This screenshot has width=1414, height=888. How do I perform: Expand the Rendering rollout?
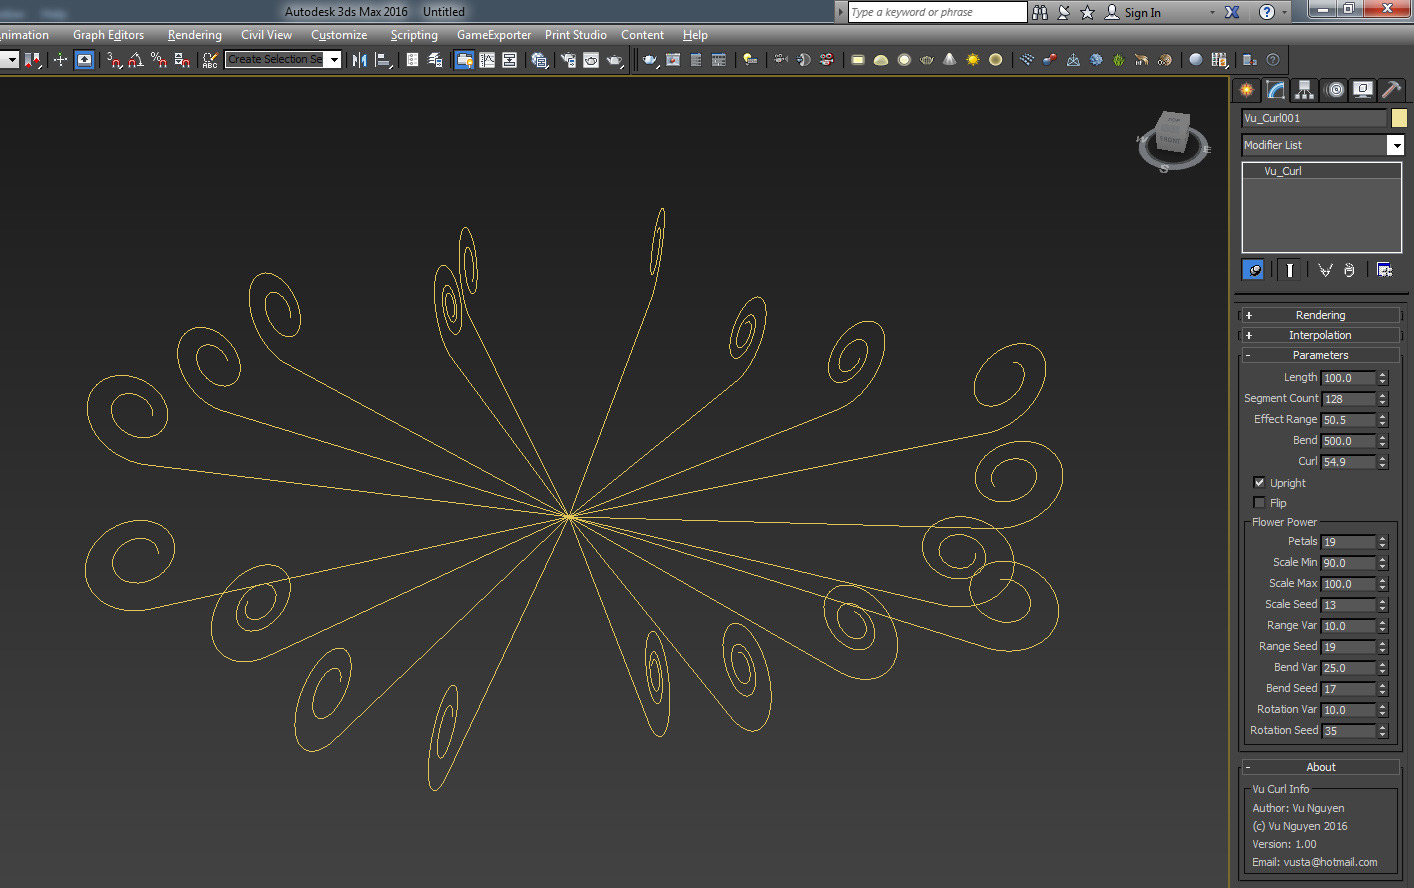(x=1320, y=315)
